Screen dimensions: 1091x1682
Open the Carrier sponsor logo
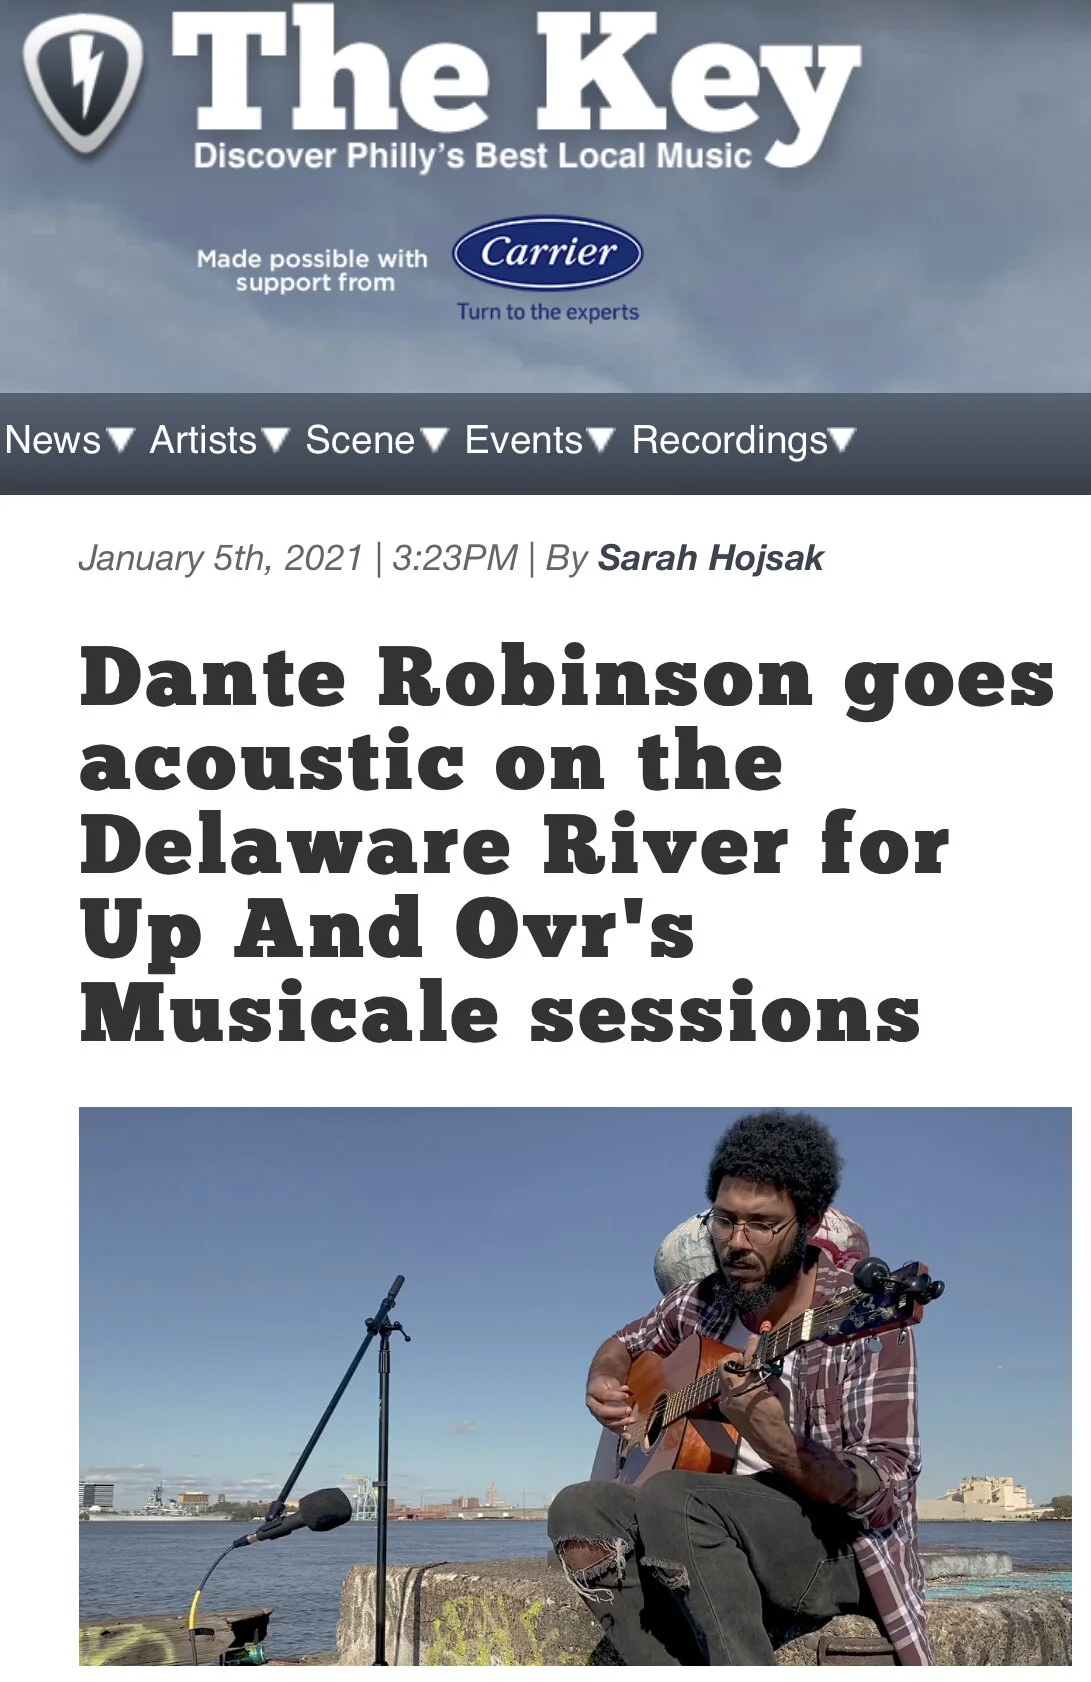(548, 253)
